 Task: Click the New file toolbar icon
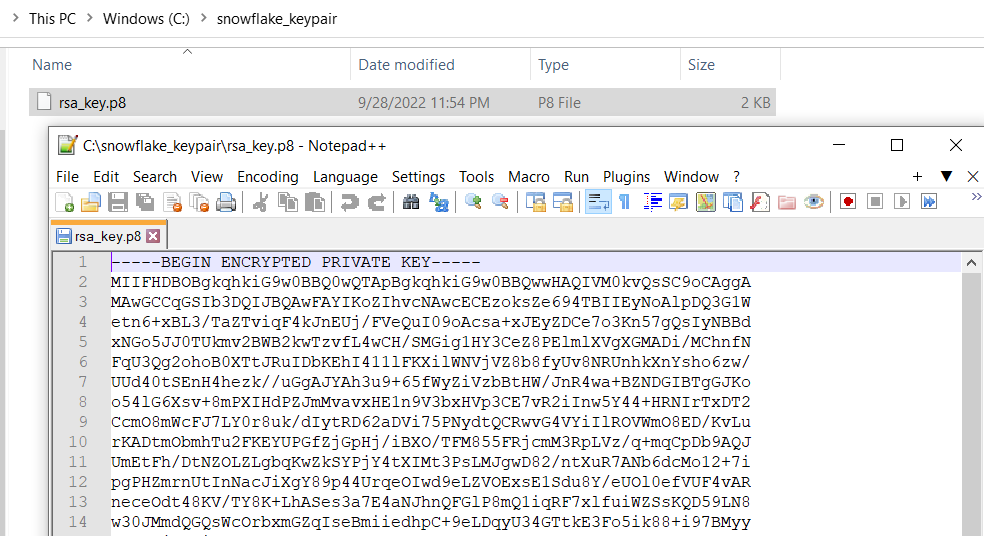65,203
